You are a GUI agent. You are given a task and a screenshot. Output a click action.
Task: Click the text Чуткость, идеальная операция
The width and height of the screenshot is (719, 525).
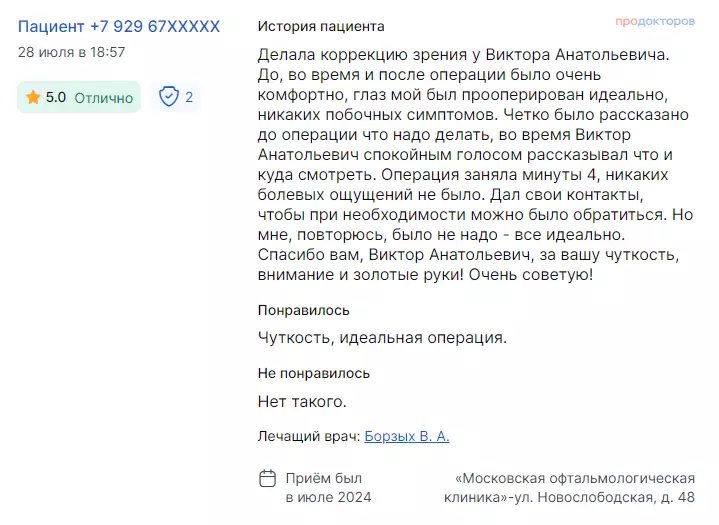pyautogui.click(x=382, y=338)
